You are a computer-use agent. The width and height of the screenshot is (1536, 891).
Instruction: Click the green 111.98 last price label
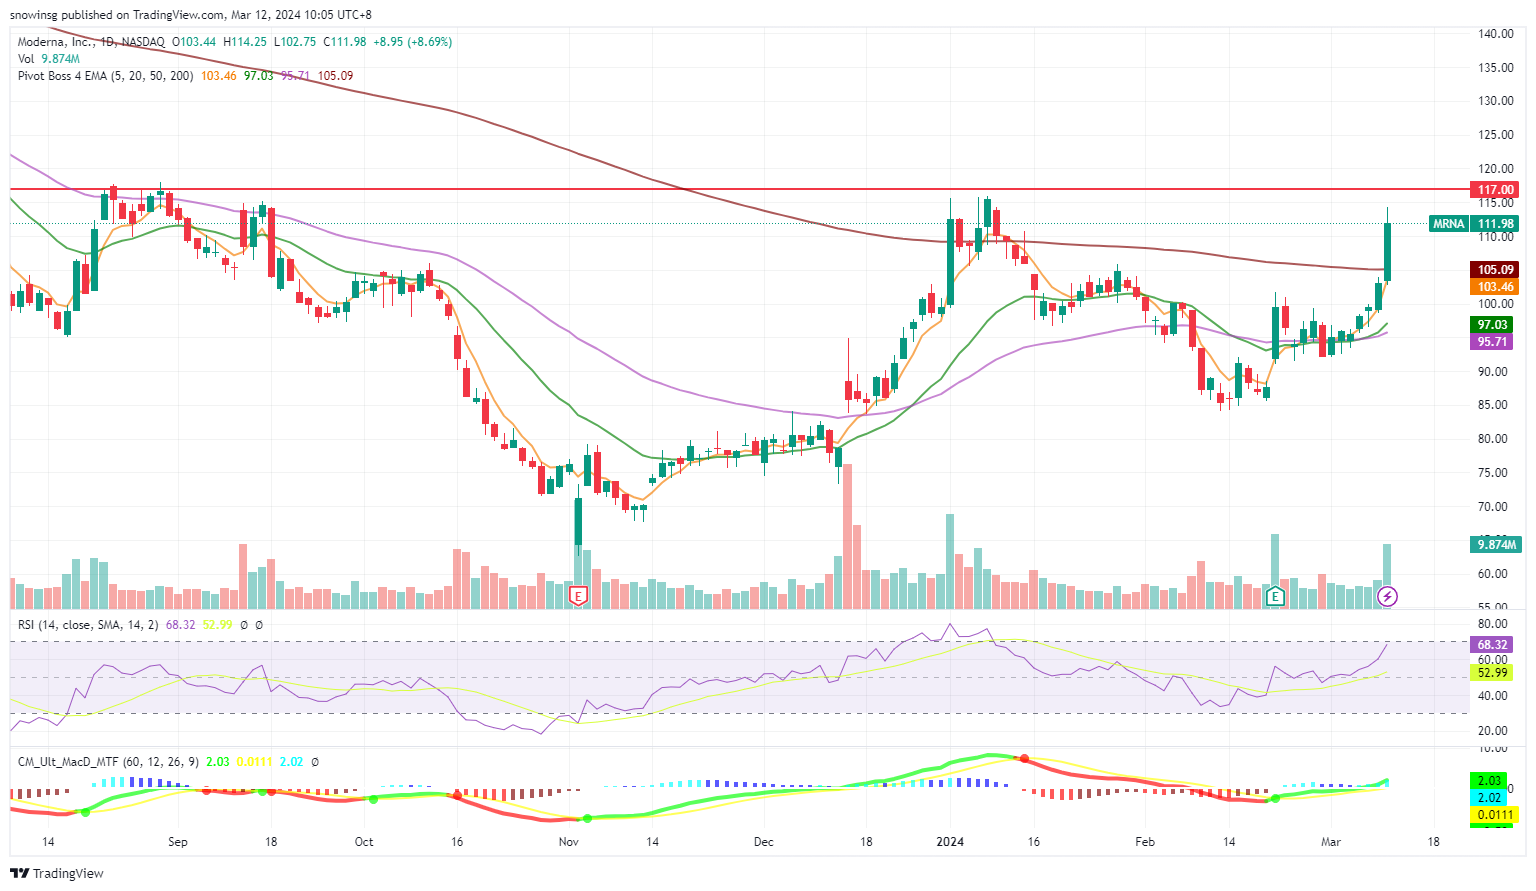(x=1496, y=224)
